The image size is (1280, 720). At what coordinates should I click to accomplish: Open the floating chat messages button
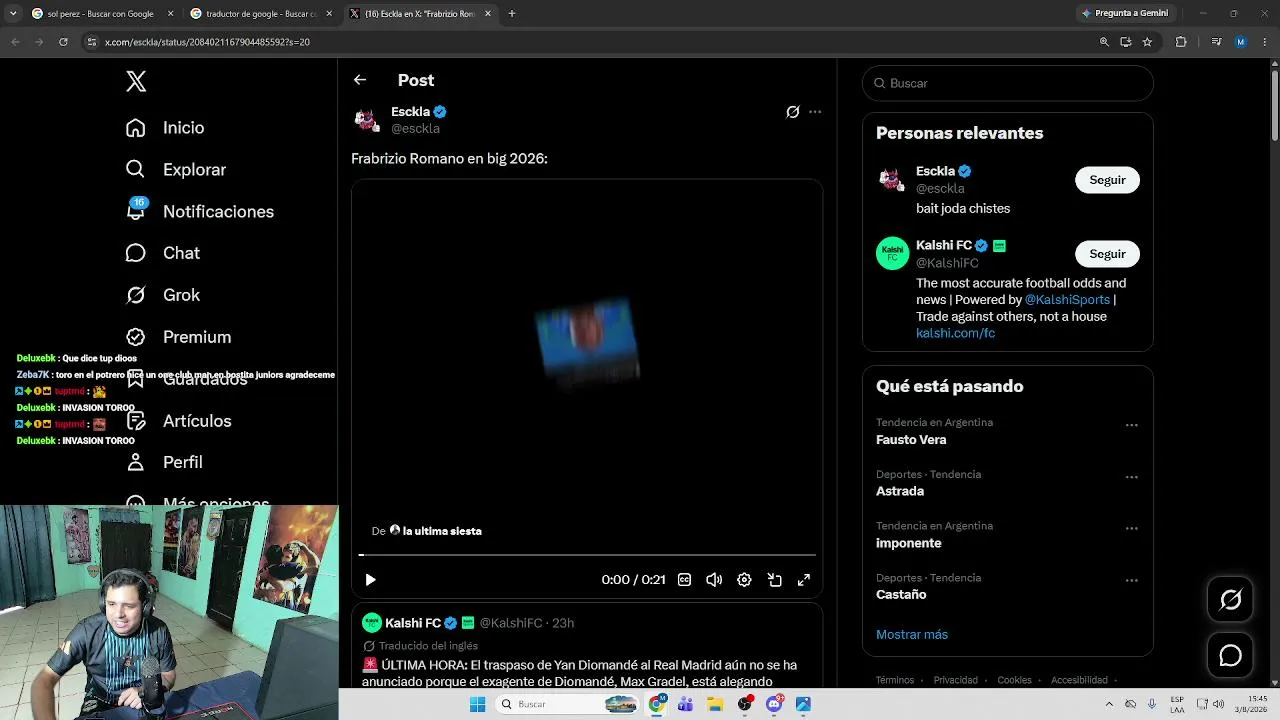point(1230,655)
